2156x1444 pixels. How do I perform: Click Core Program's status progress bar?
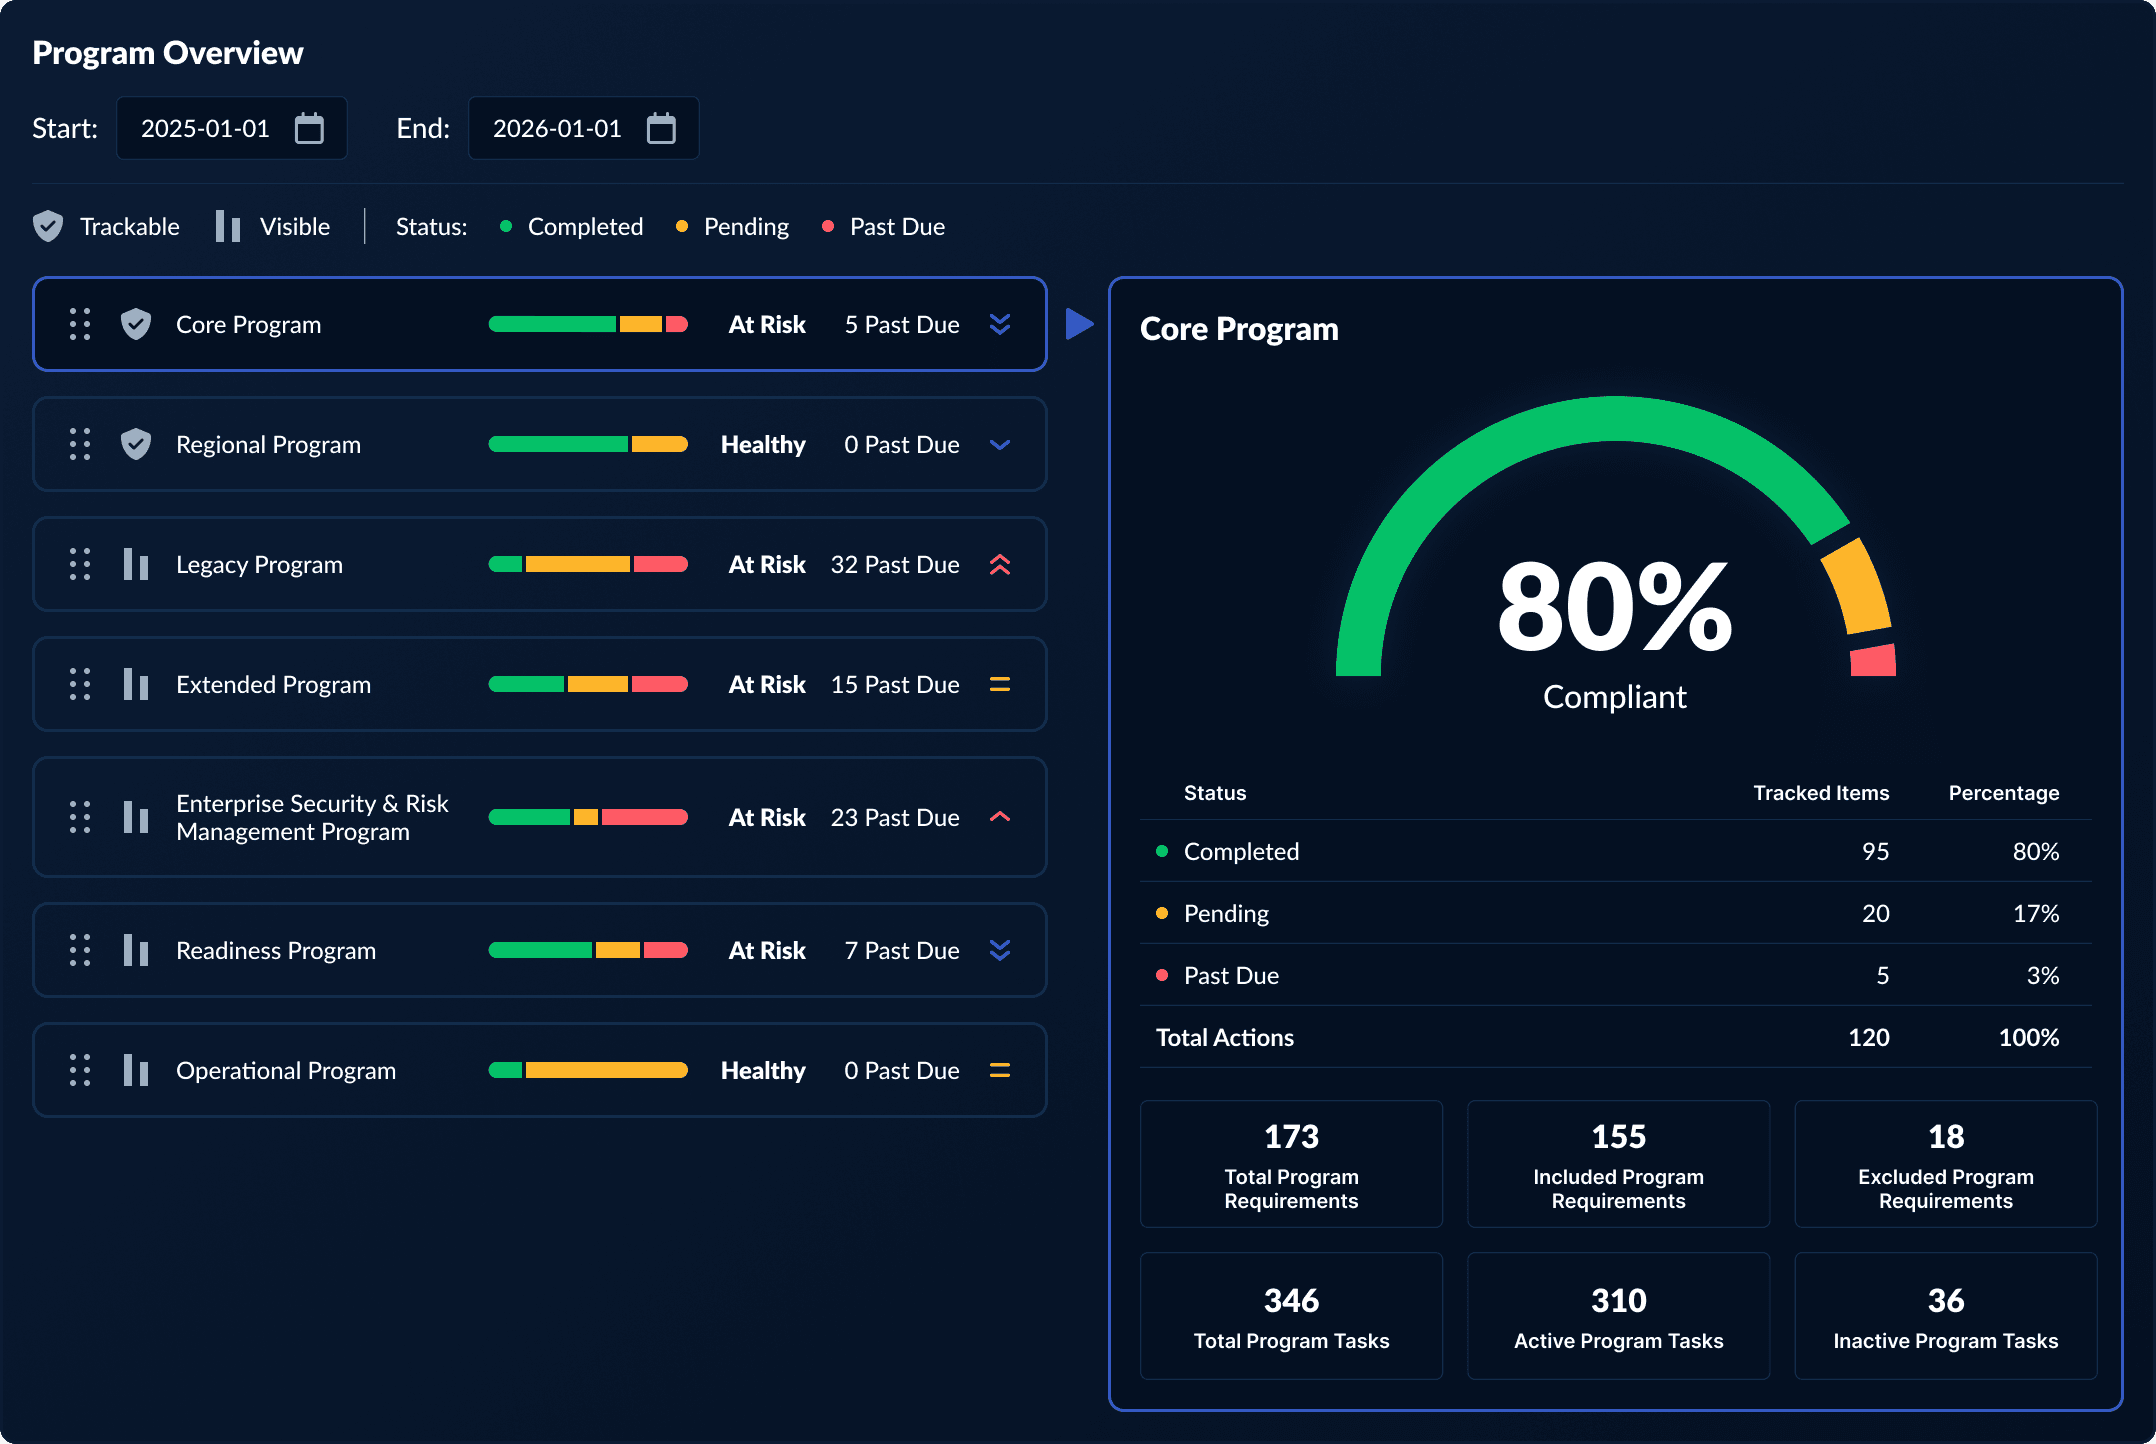click(588, 324)
